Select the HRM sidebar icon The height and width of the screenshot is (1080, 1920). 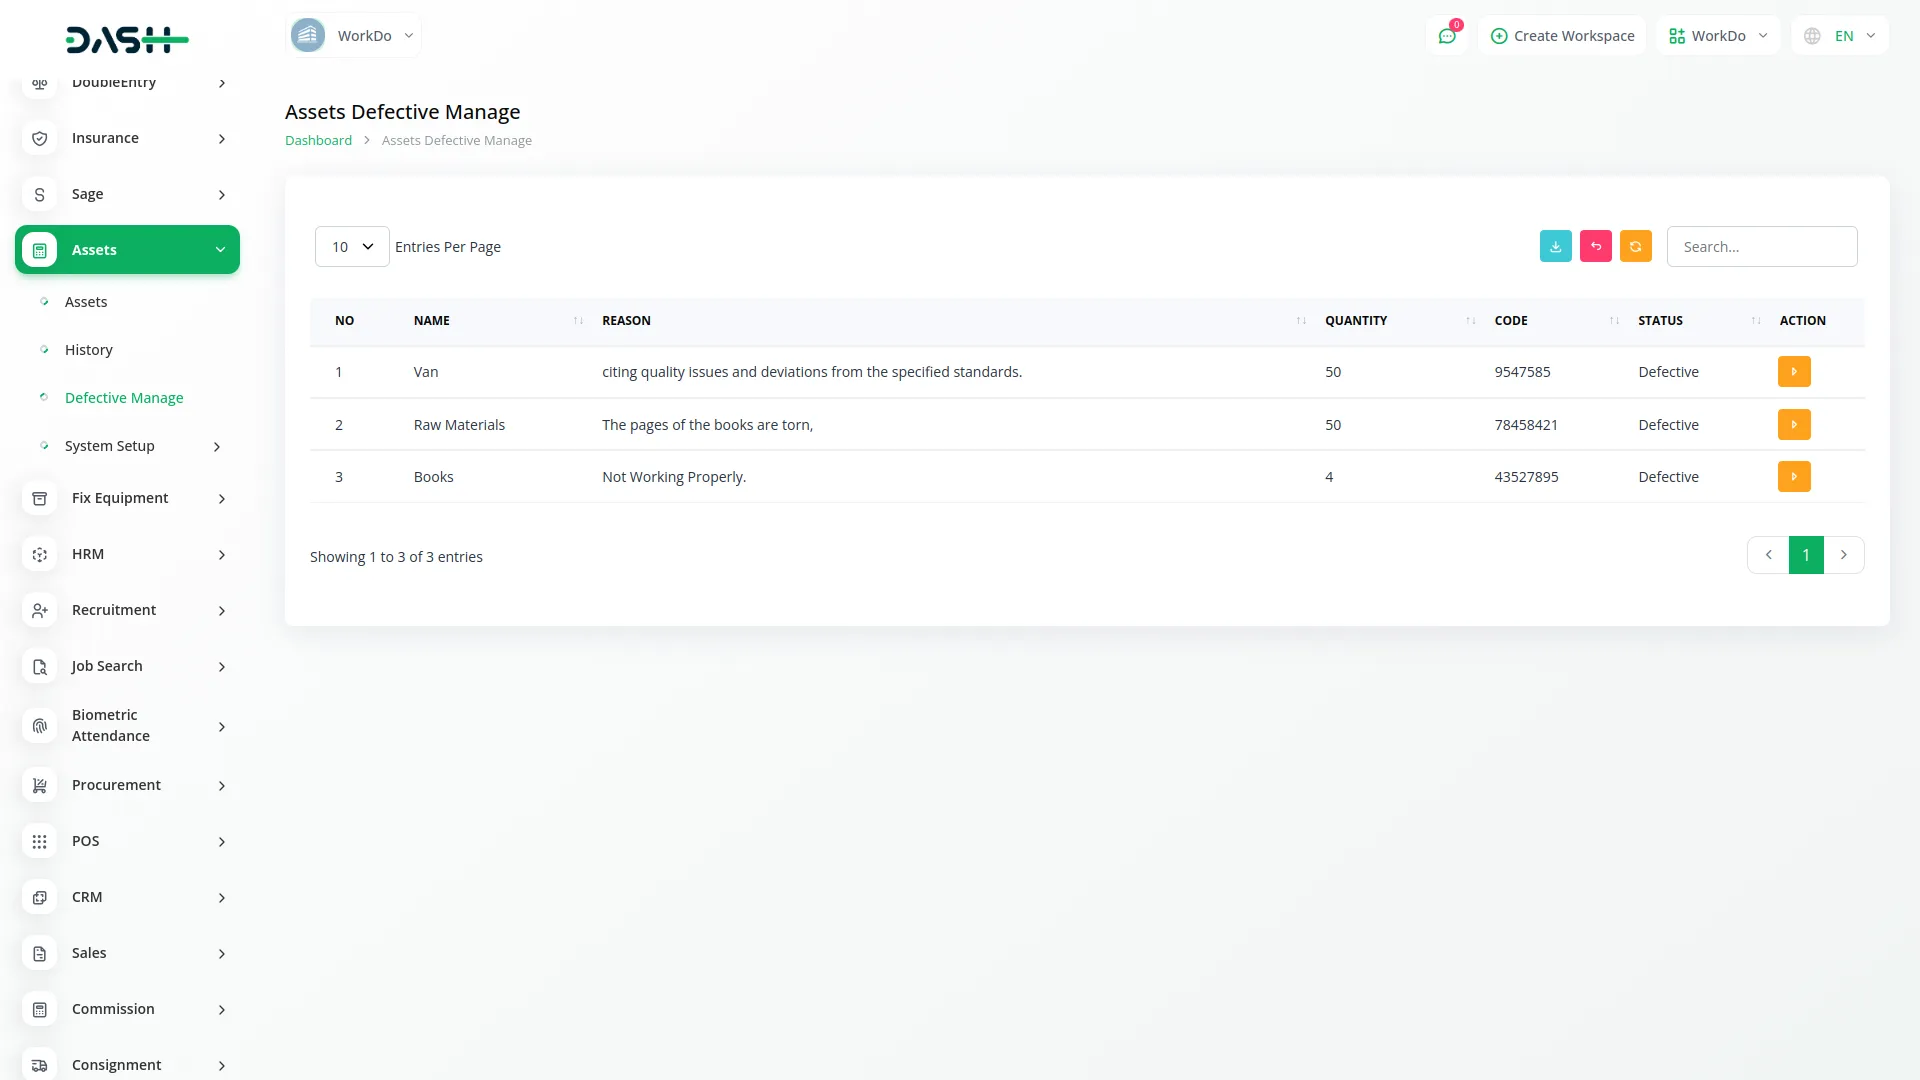click(x=39, y=554)
